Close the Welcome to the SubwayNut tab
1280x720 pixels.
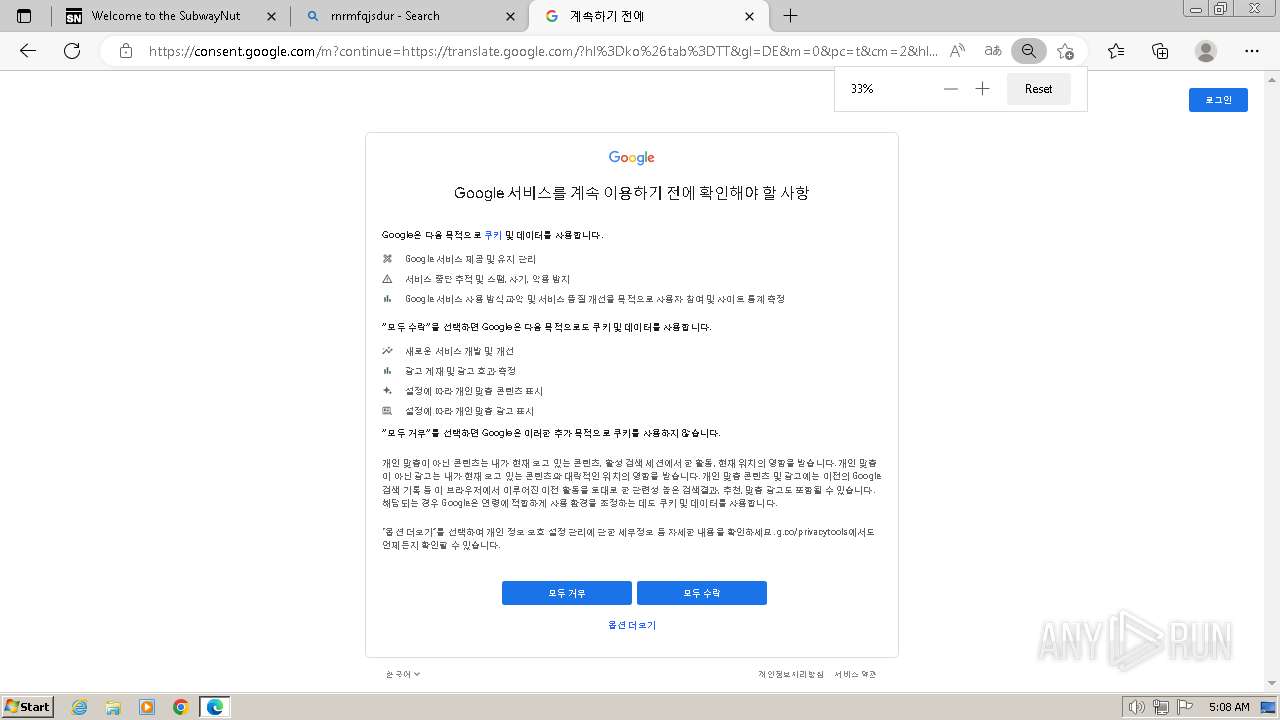point(270,16)
